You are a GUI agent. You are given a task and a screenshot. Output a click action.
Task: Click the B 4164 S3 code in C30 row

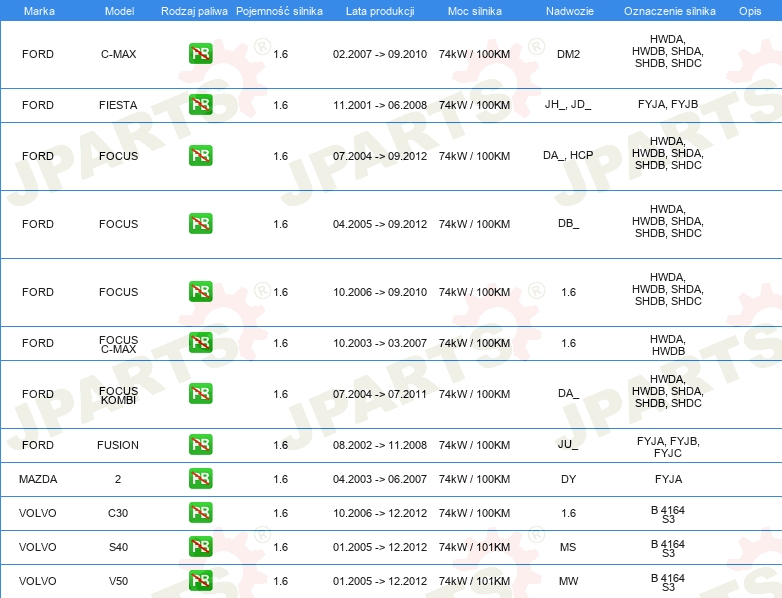tap(668, 514)
